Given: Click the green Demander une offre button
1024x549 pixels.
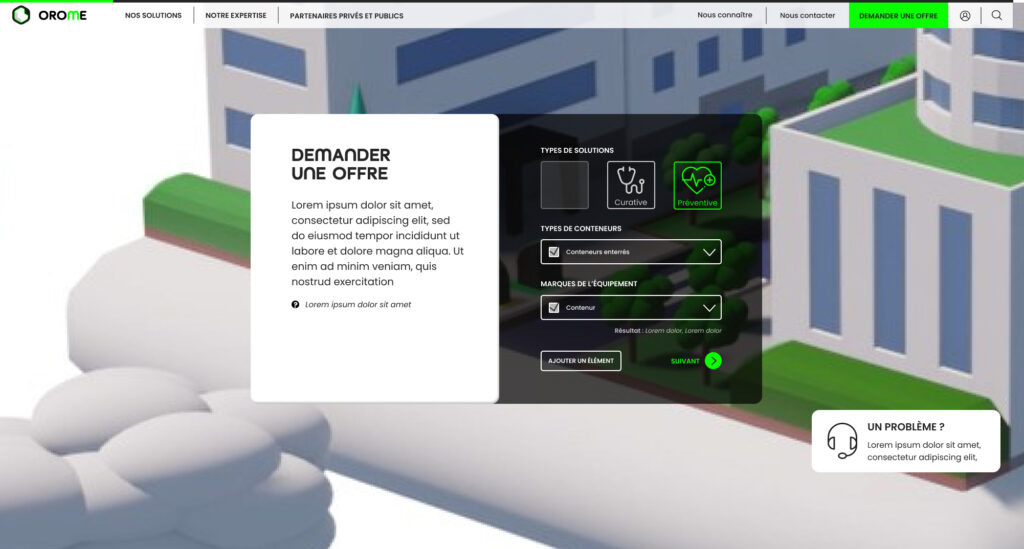Looking at the screenshot, I should pos(898,16).
